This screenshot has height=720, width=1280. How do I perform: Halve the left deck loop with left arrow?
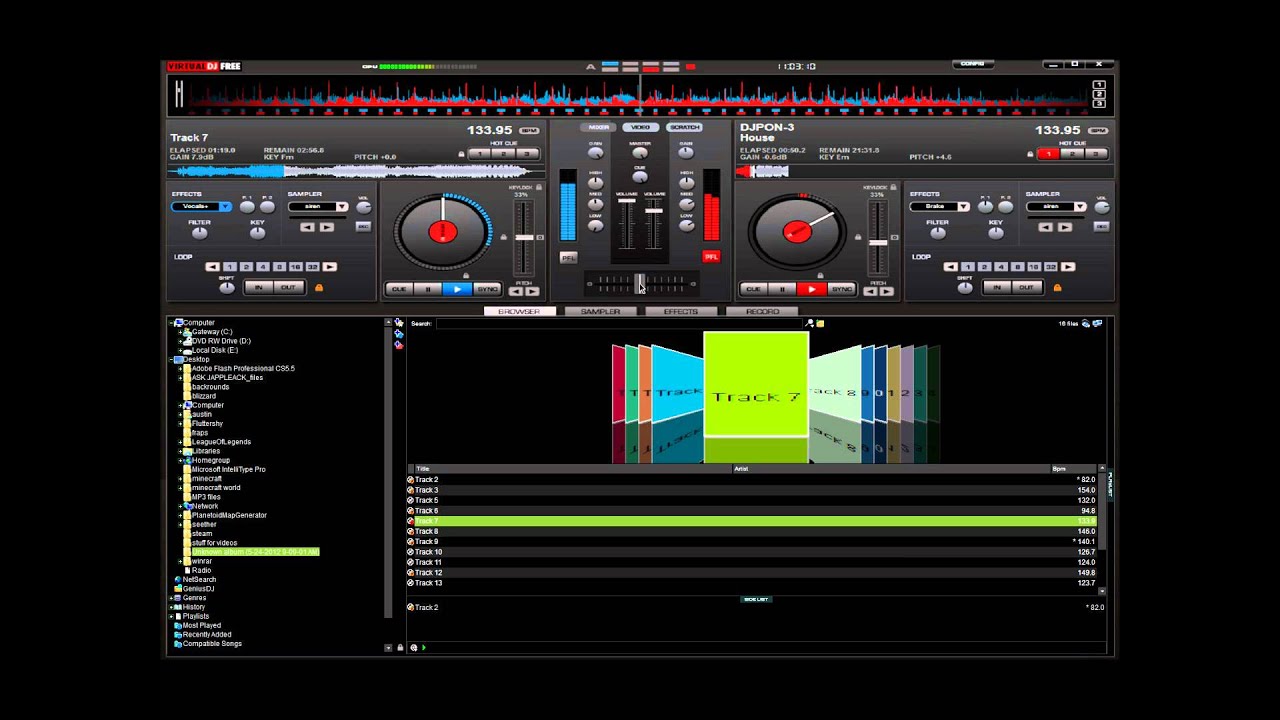(x=212, y=267)
